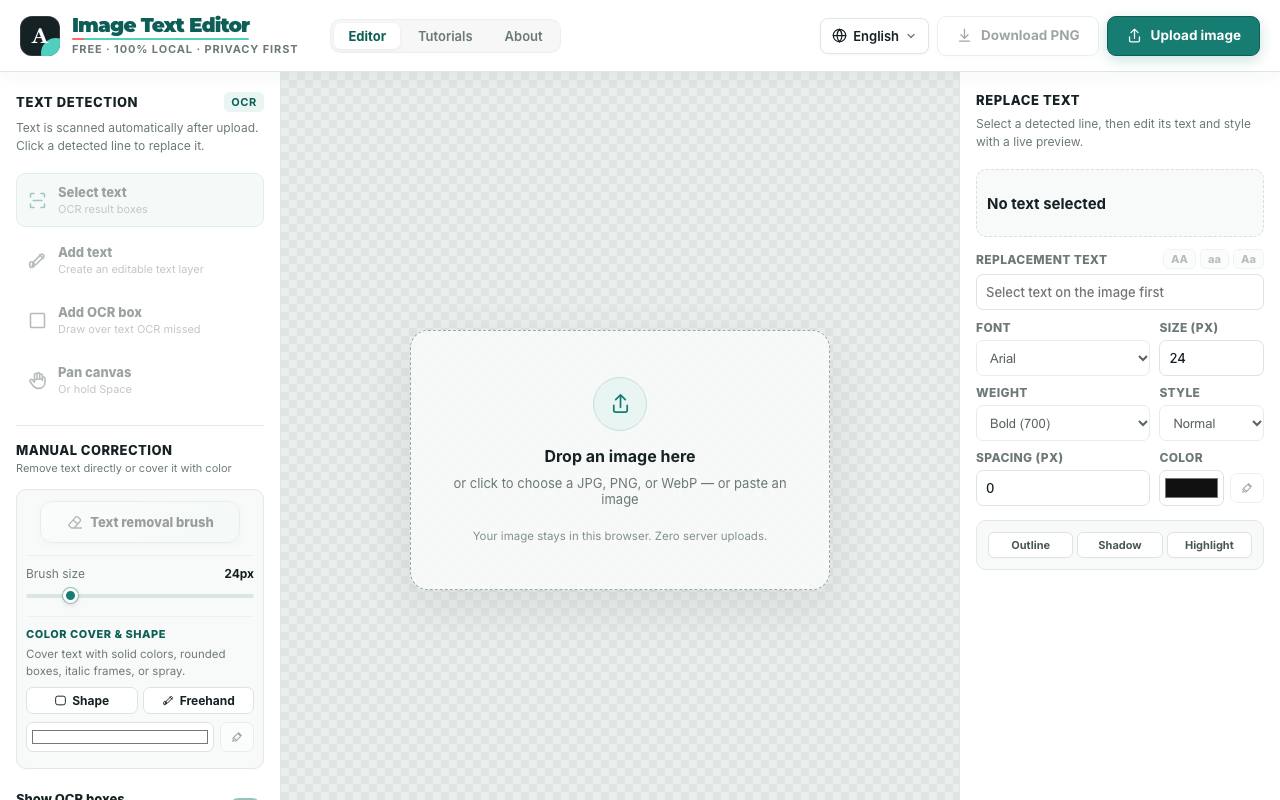Click the eyedropper beside cover color bar

pyautogui.click(x=237, y=737)
